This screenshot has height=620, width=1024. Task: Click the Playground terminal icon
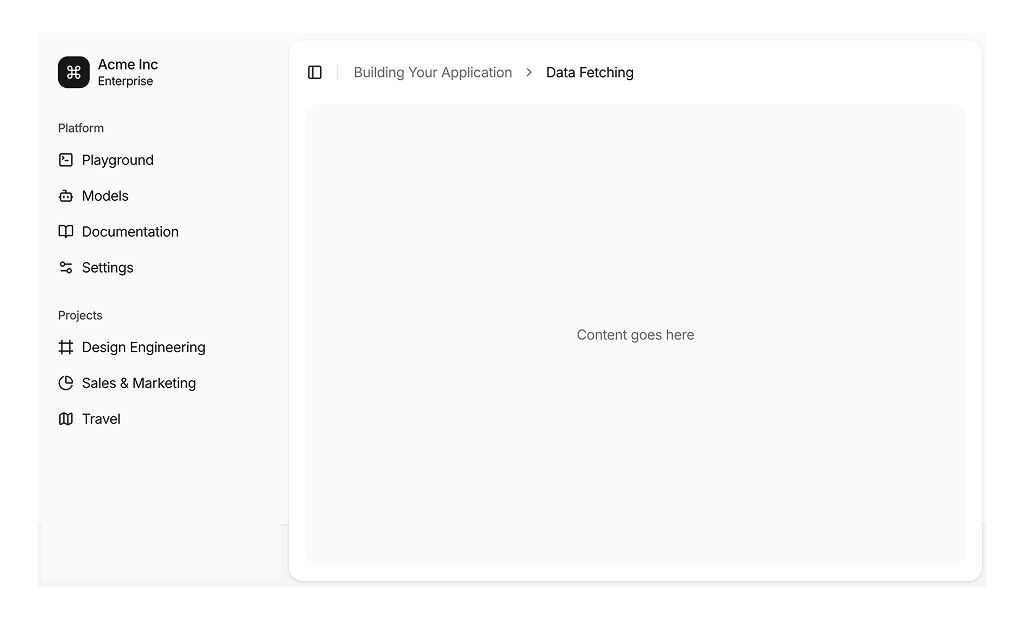click(x=66, y=160)
